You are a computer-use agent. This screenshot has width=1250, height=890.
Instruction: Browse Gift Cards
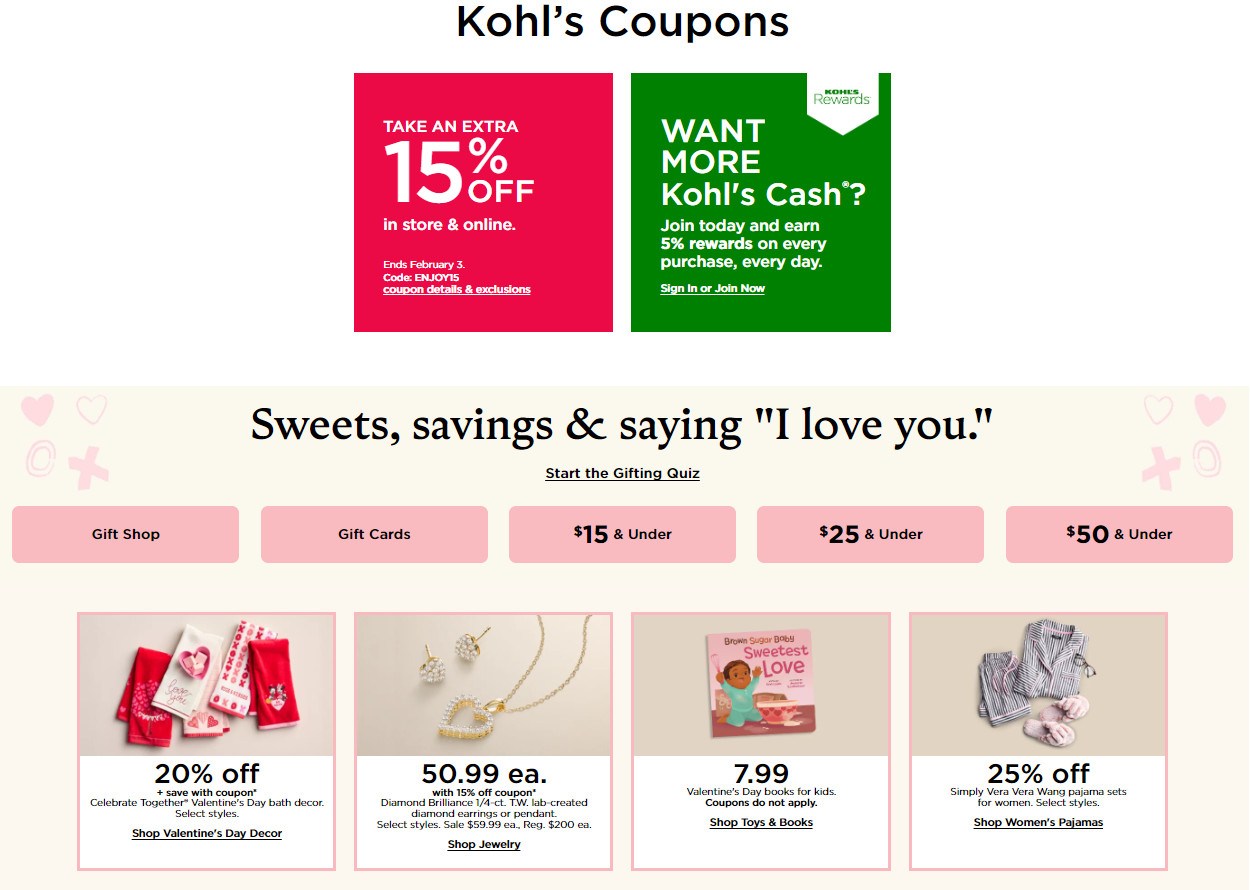pyautogui.click(x=373, y=534)
